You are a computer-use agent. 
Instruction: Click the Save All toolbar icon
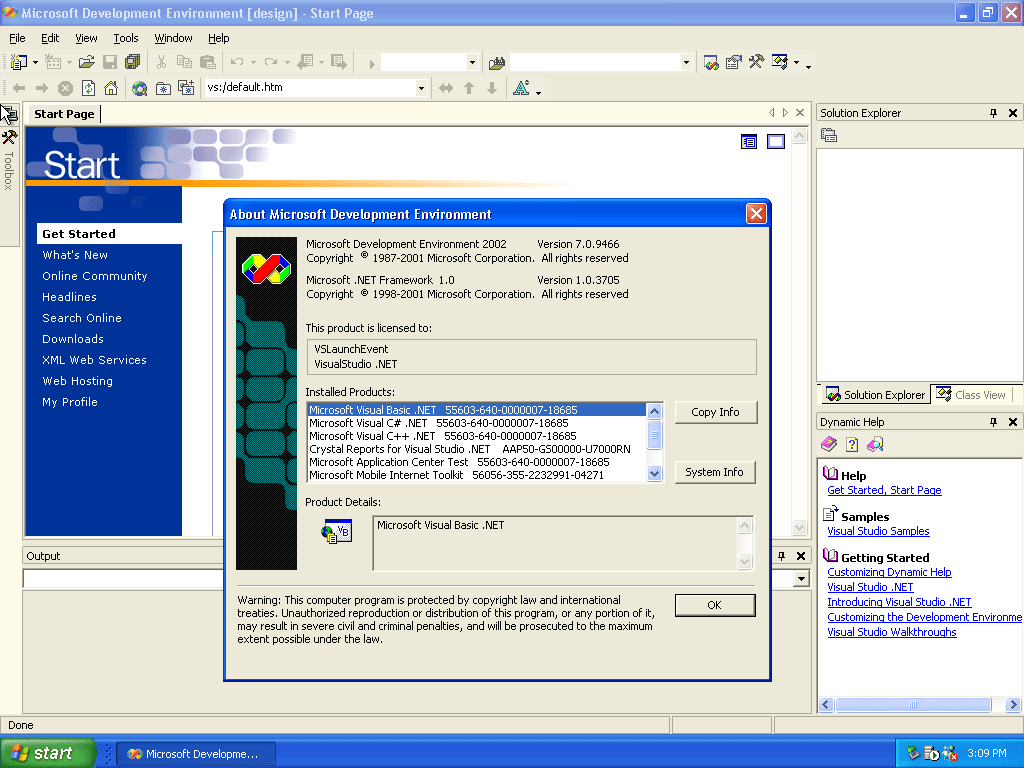pos(133,62)
